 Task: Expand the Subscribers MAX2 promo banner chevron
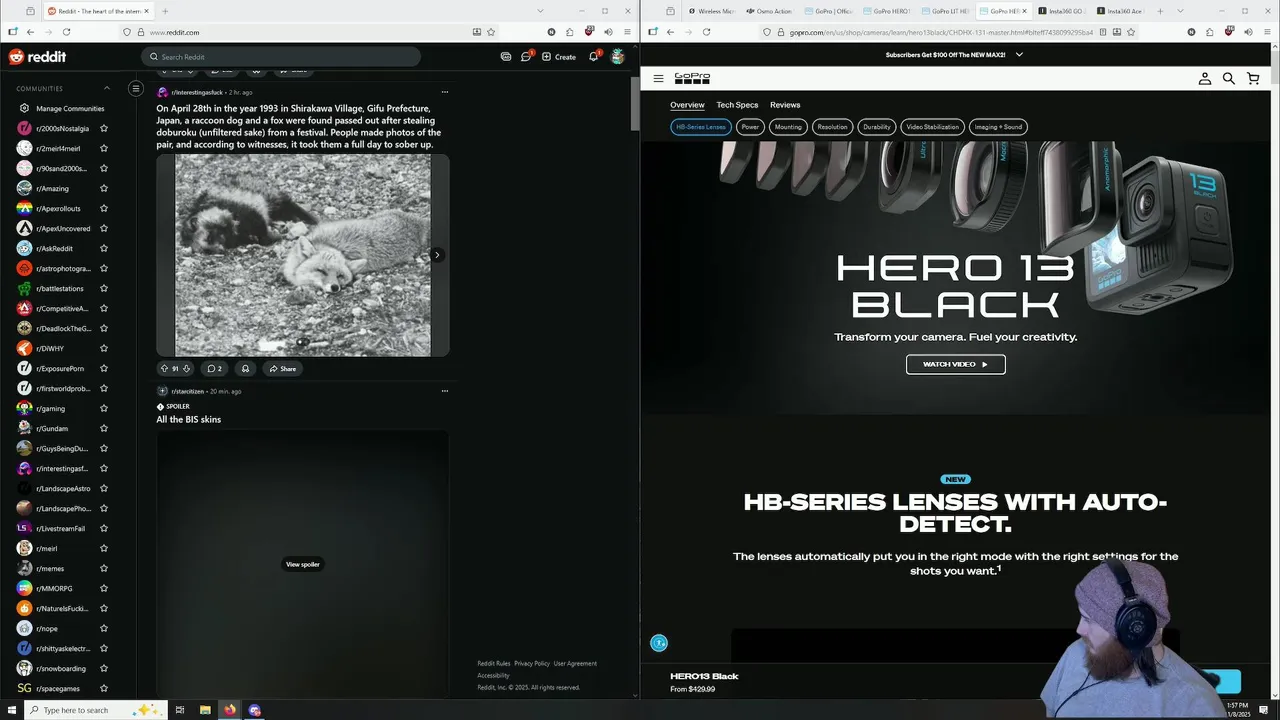1019,55
